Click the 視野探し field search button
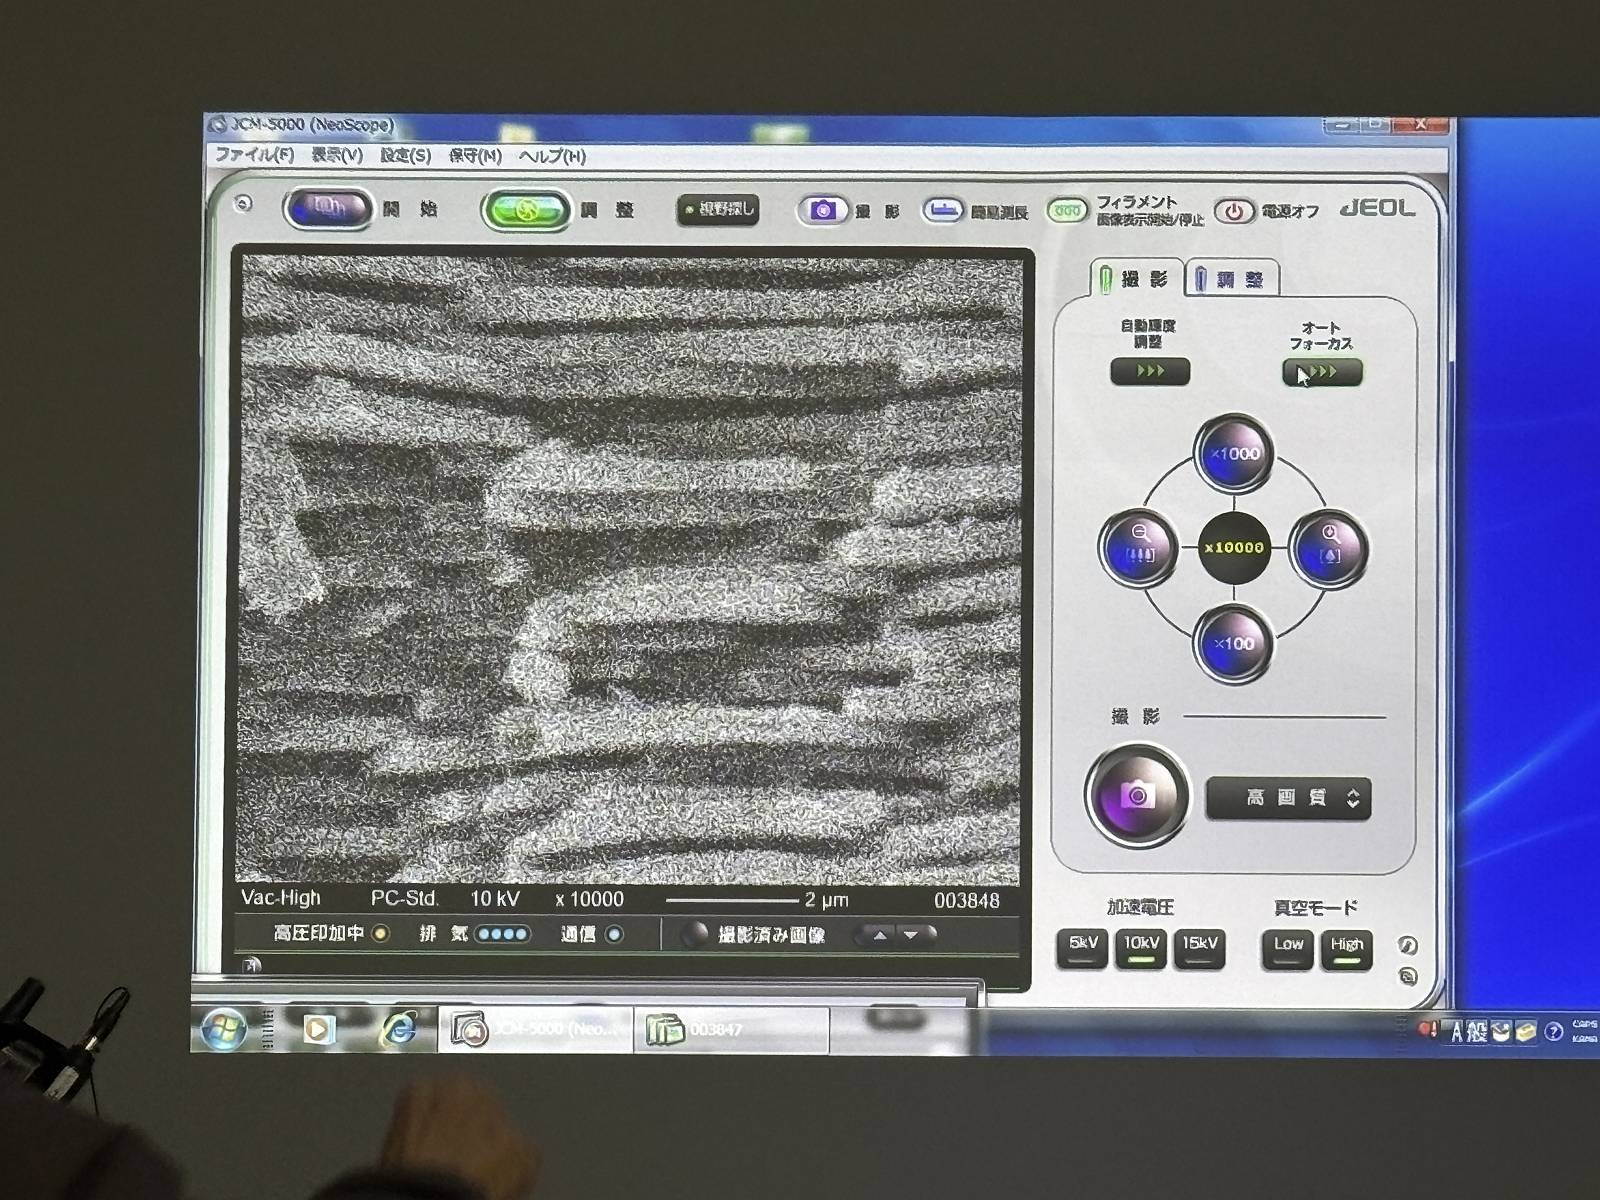This screenshot has width=1600, height=1200. (x=718, y=210)
